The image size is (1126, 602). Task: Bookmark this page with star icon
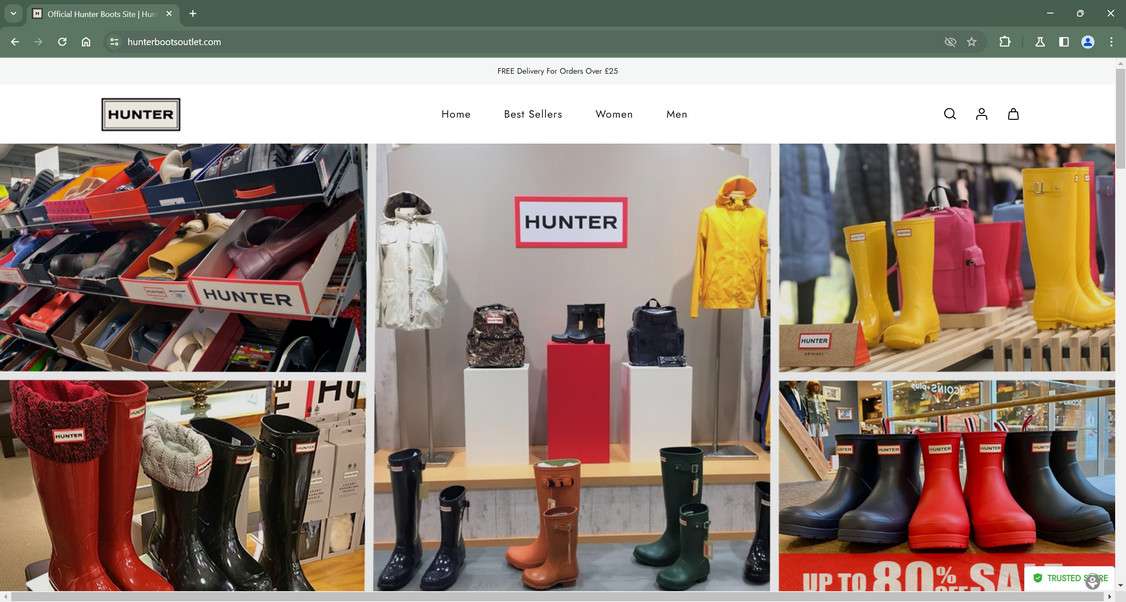pyautogui.click(x=972, y=42)
